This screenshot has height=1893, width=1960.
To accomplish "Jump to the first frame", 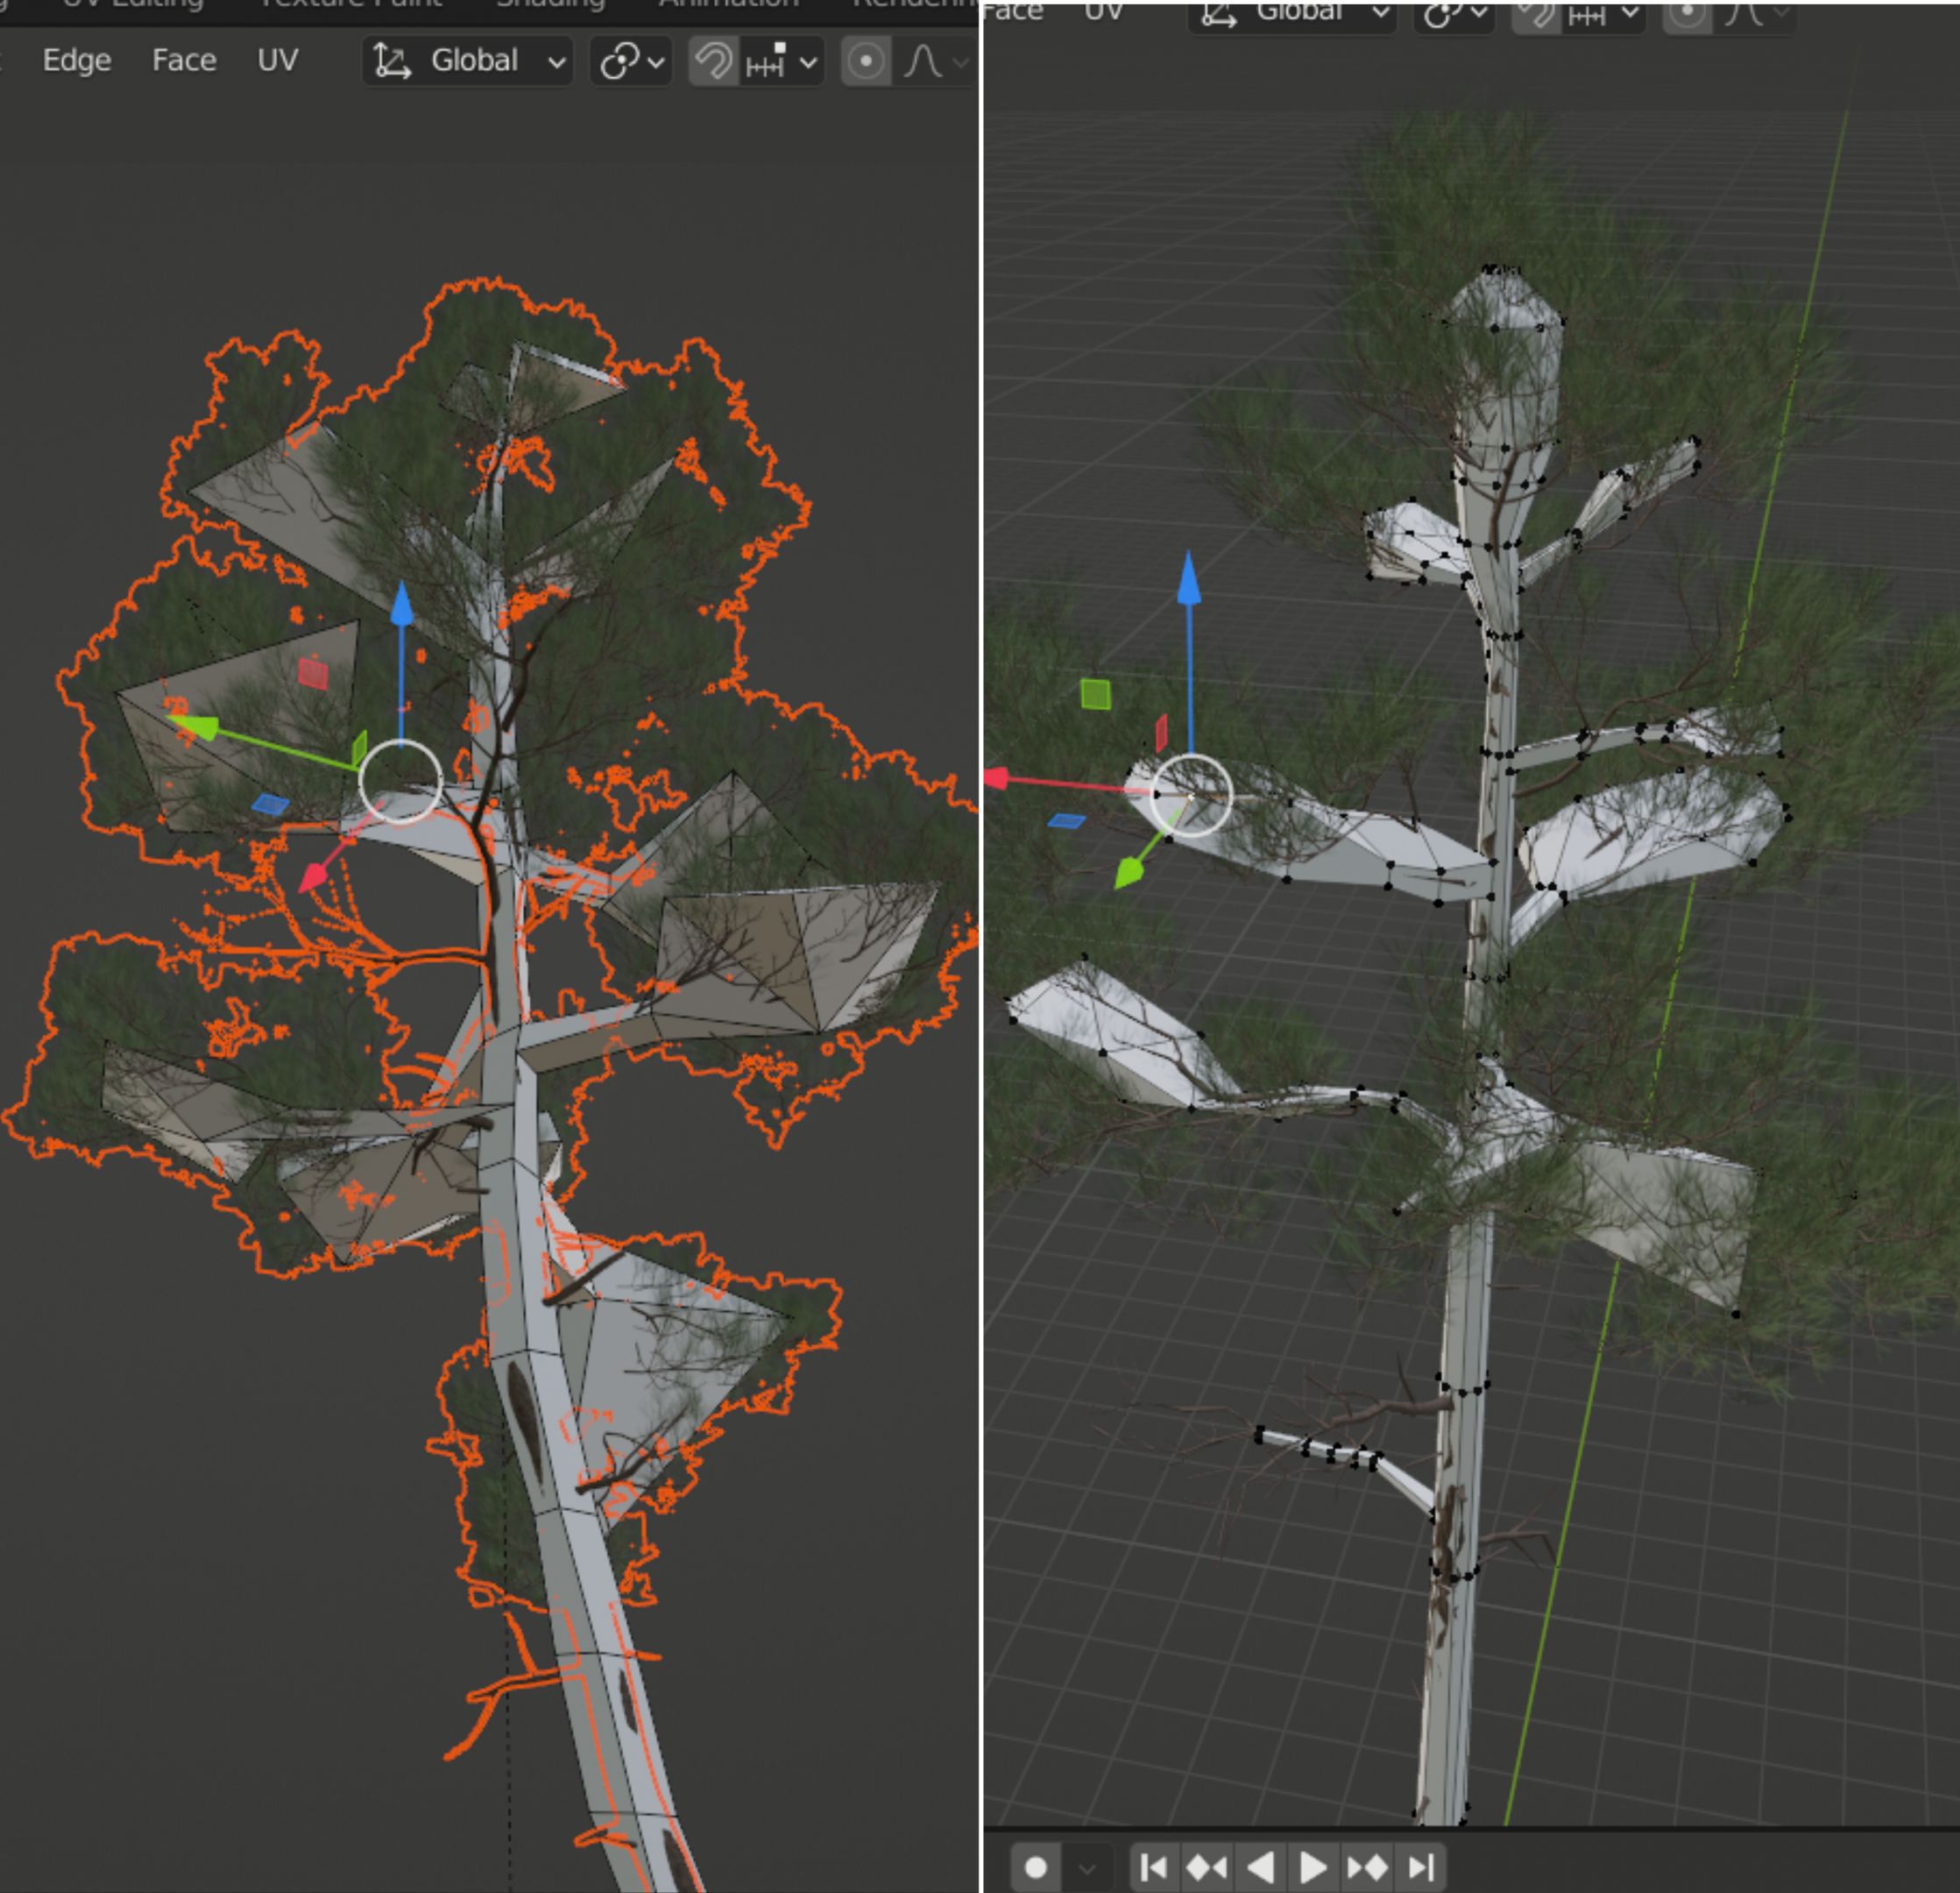I will pos(1153,1867).
